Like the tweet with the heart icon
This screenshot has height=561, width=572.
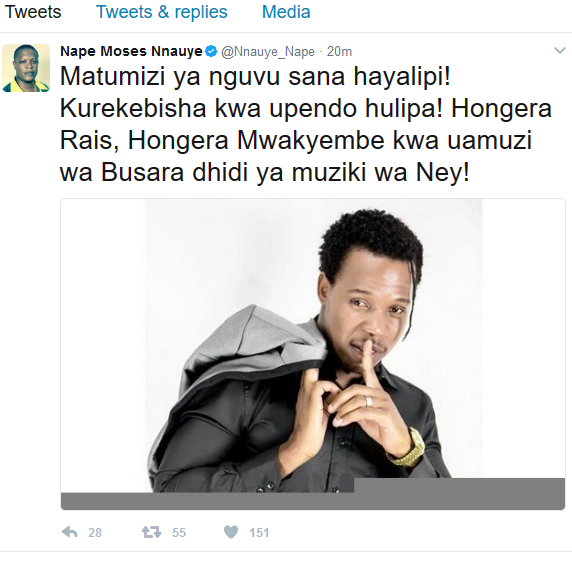click(x=231, y=532)
